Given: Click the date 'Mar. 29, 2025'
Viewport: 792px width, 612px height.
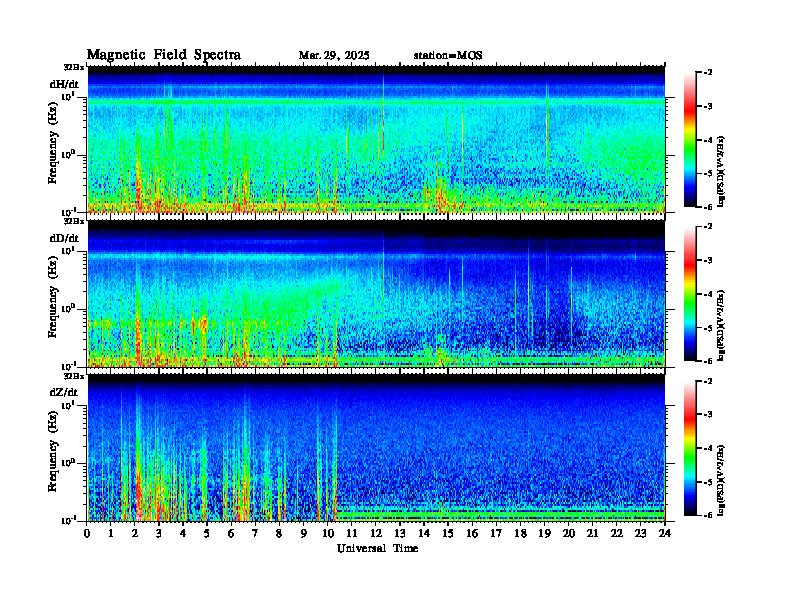Looking at the screenshot, I should 334,56.
